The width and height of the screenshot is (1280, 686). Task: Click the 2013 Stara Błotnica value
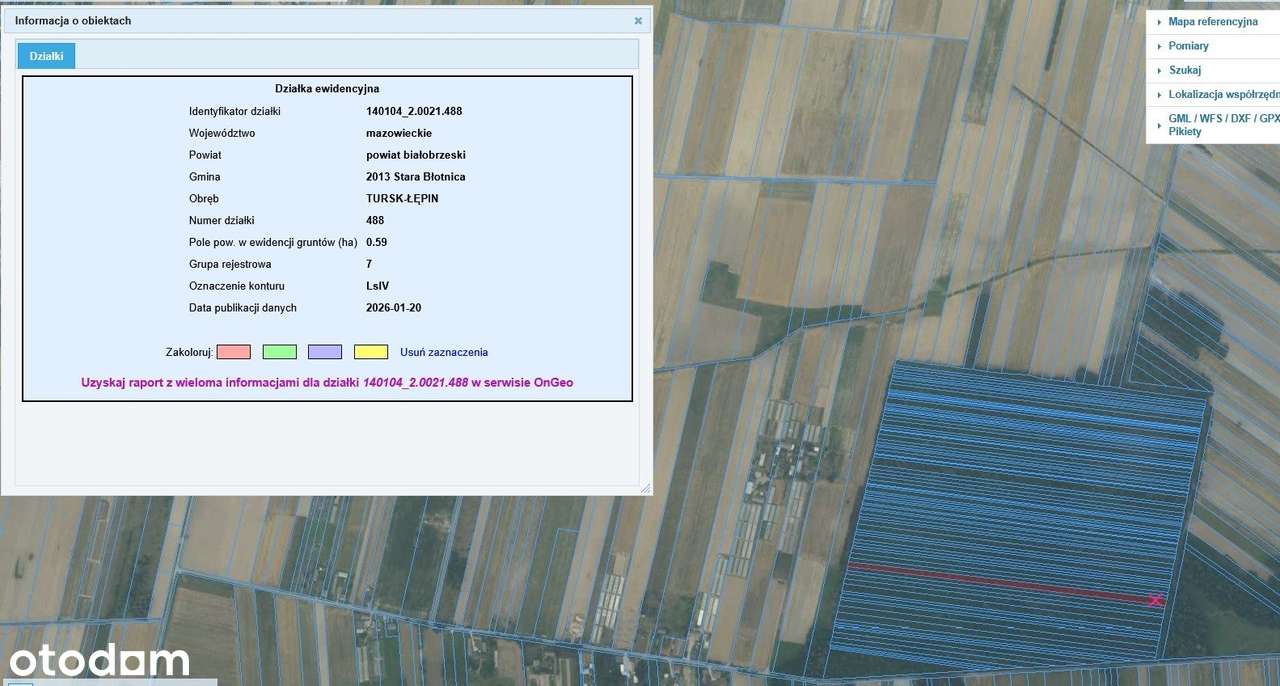point(416,177)
